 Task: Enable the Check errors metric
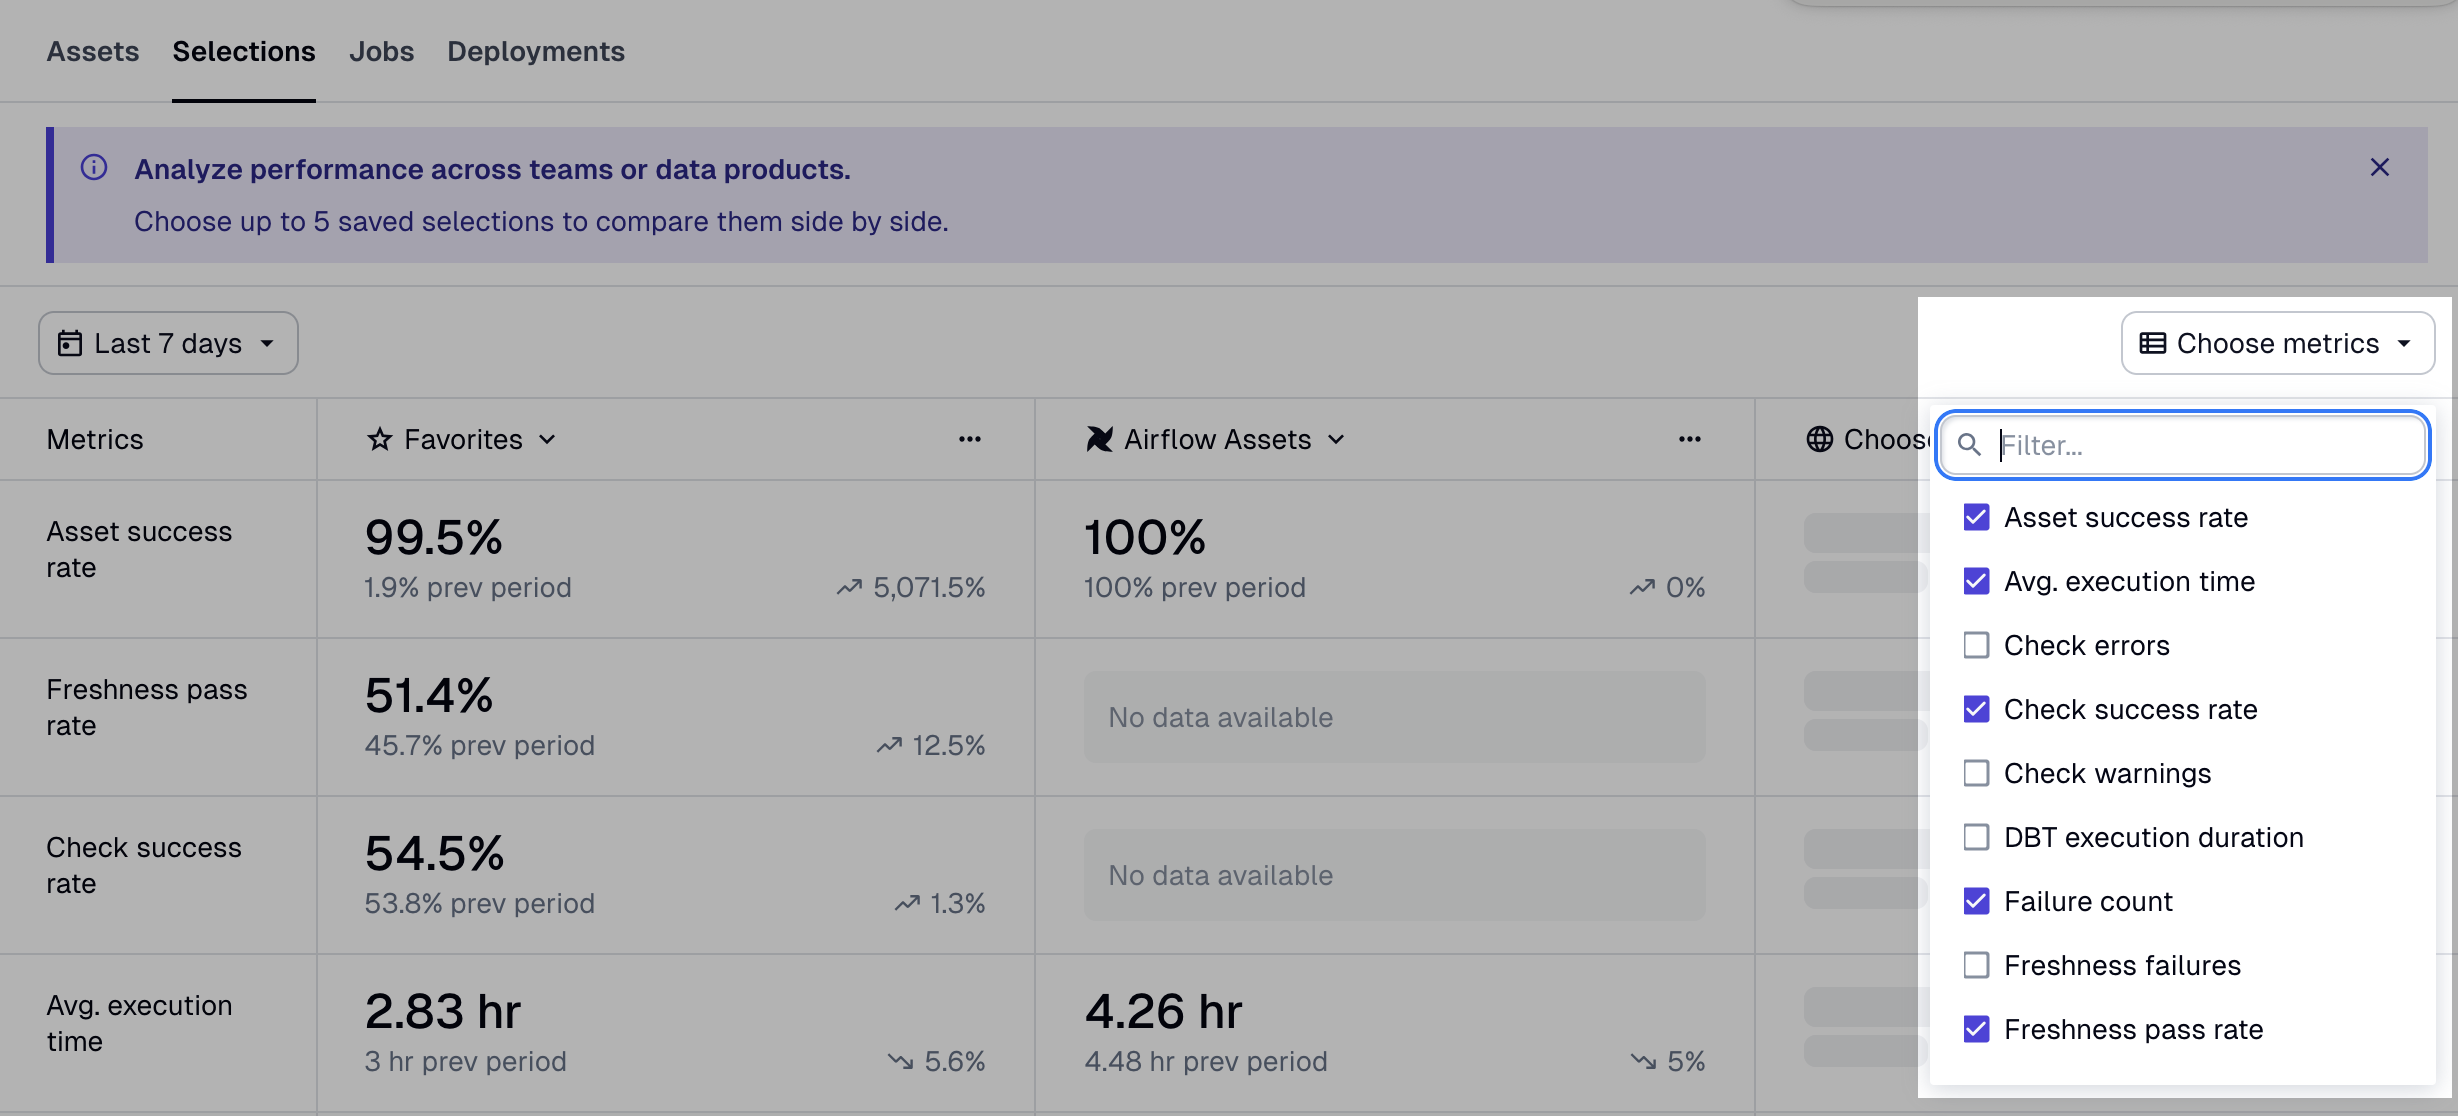click(1976, 645)
